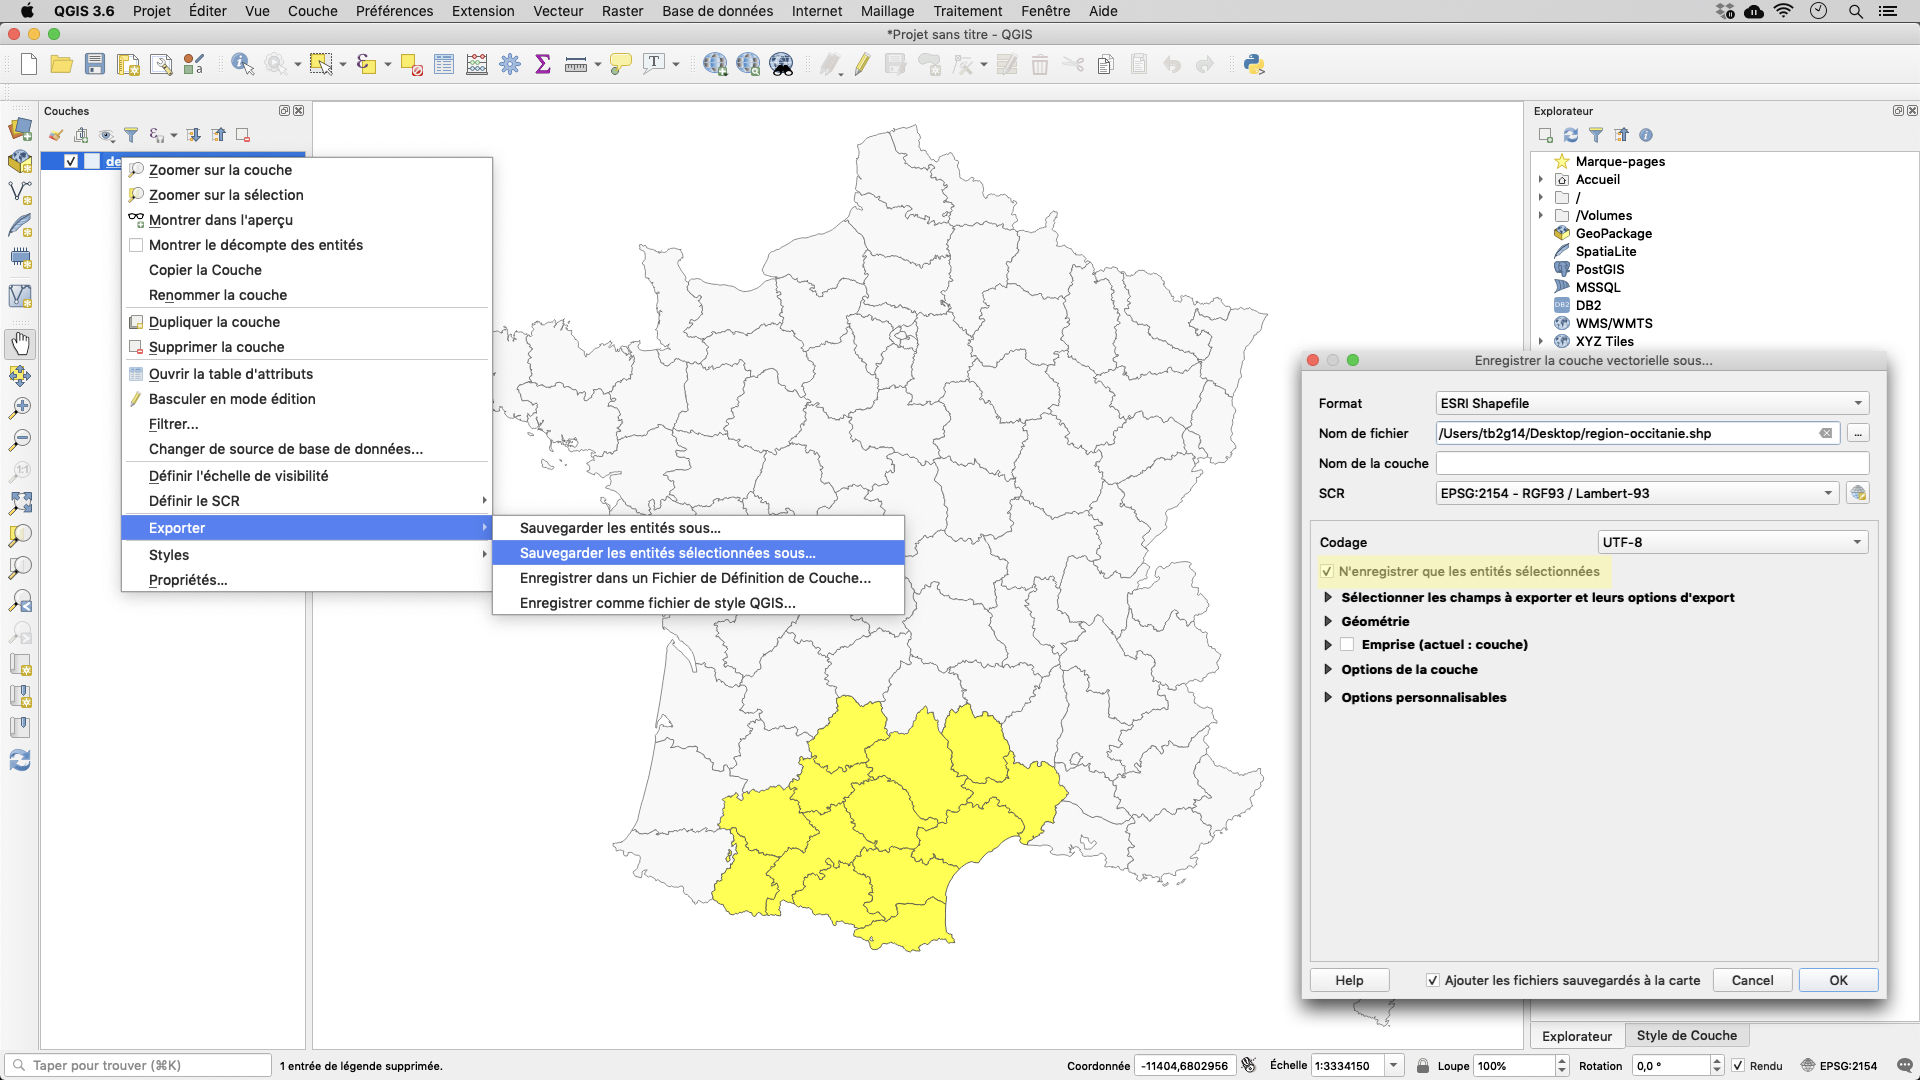
Task: Click the Nom de la couche input field
Action: [x=1652, y=463]
